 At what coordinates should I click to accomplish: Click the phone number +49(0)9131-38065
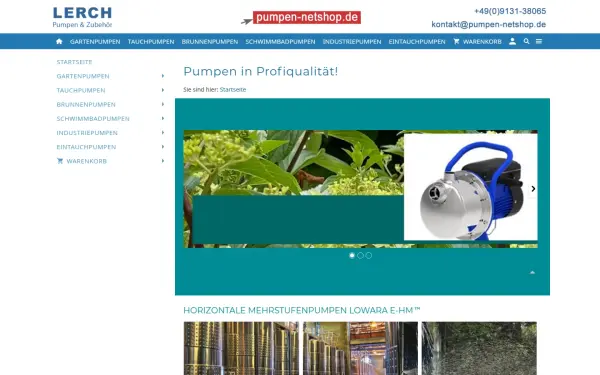510,11
